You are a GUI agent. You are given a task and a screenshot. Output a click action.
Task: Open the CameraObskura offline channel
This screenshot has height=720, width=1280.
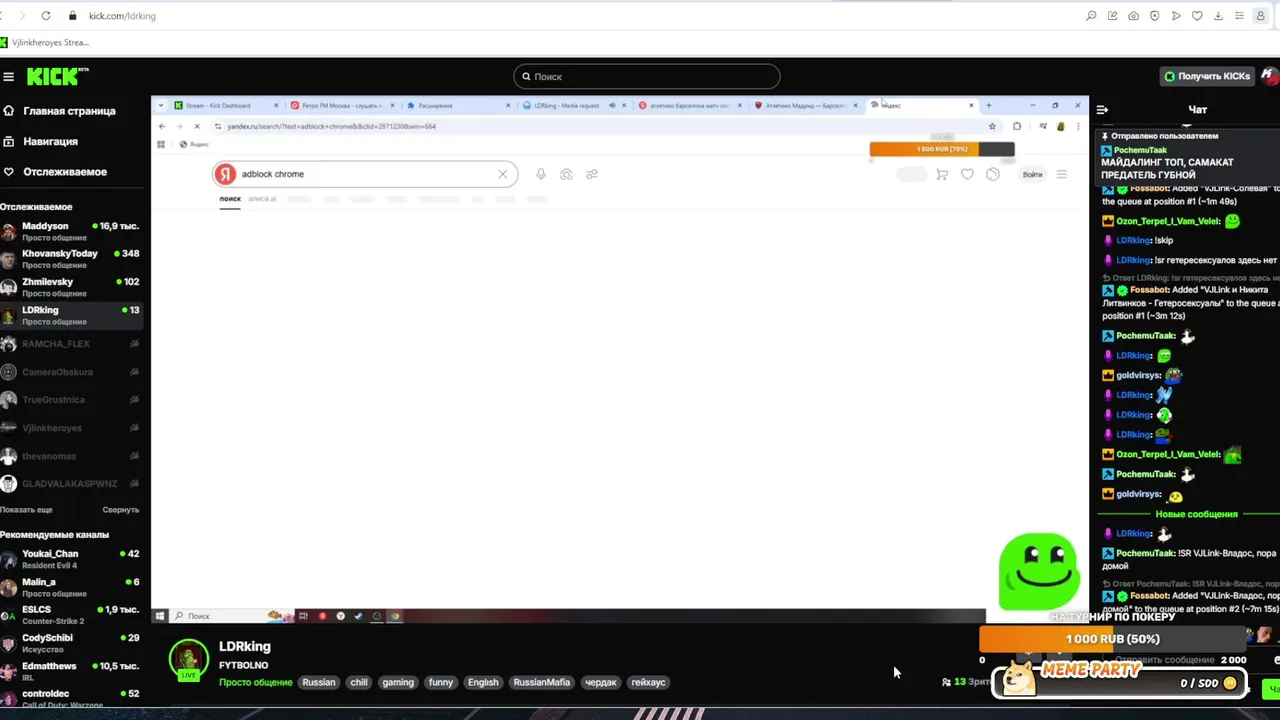(71, 372)
